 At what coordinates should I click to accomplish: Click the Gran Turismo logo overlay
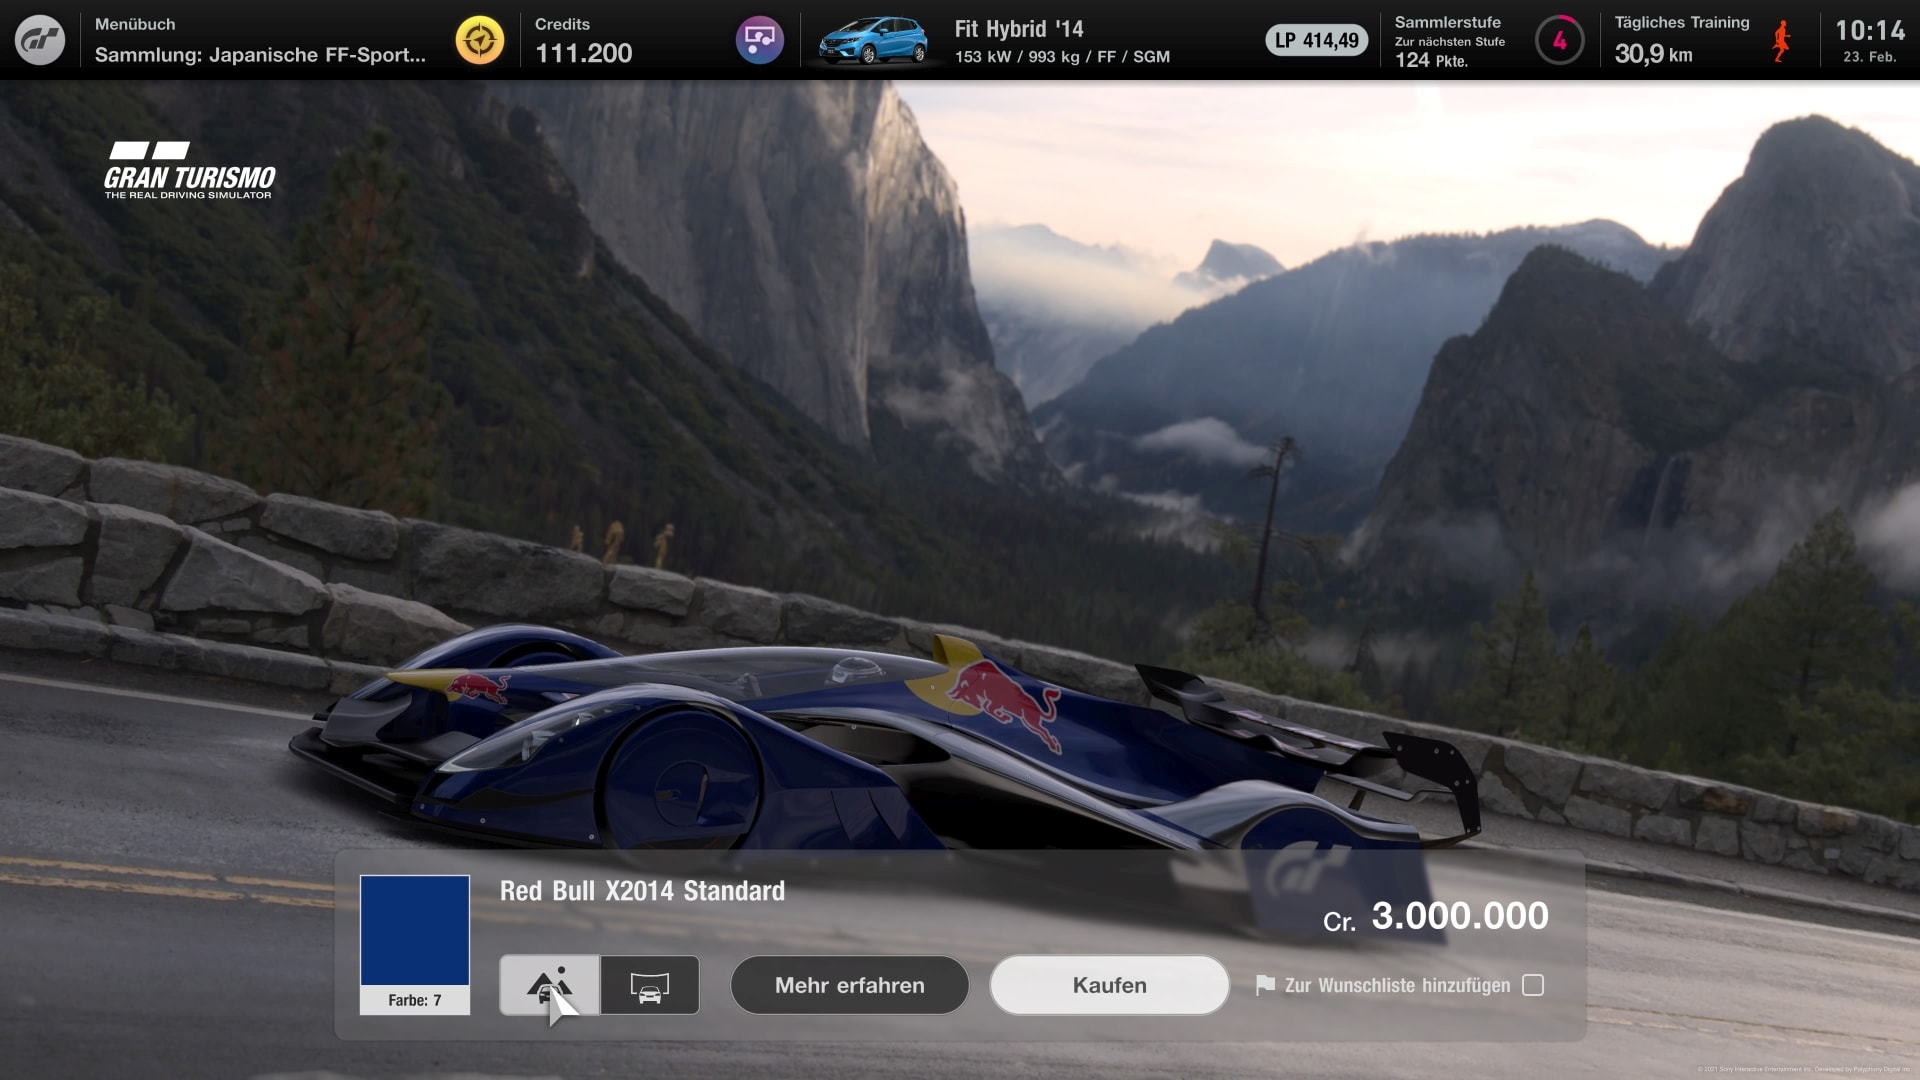[x=189, y=171]
